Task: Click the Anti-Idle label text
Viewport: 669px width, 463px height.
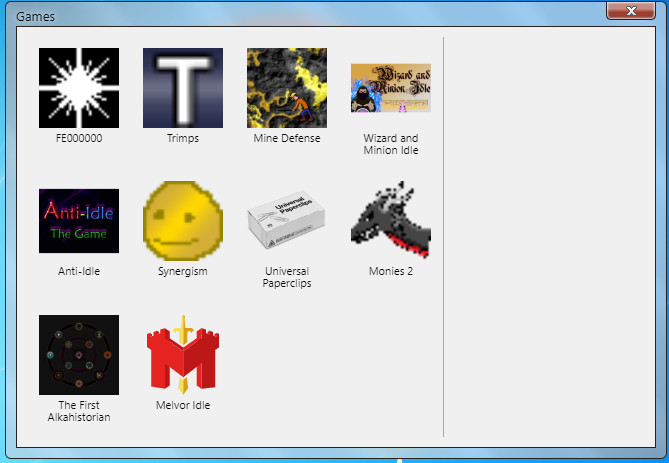Action: pos(79,271)
